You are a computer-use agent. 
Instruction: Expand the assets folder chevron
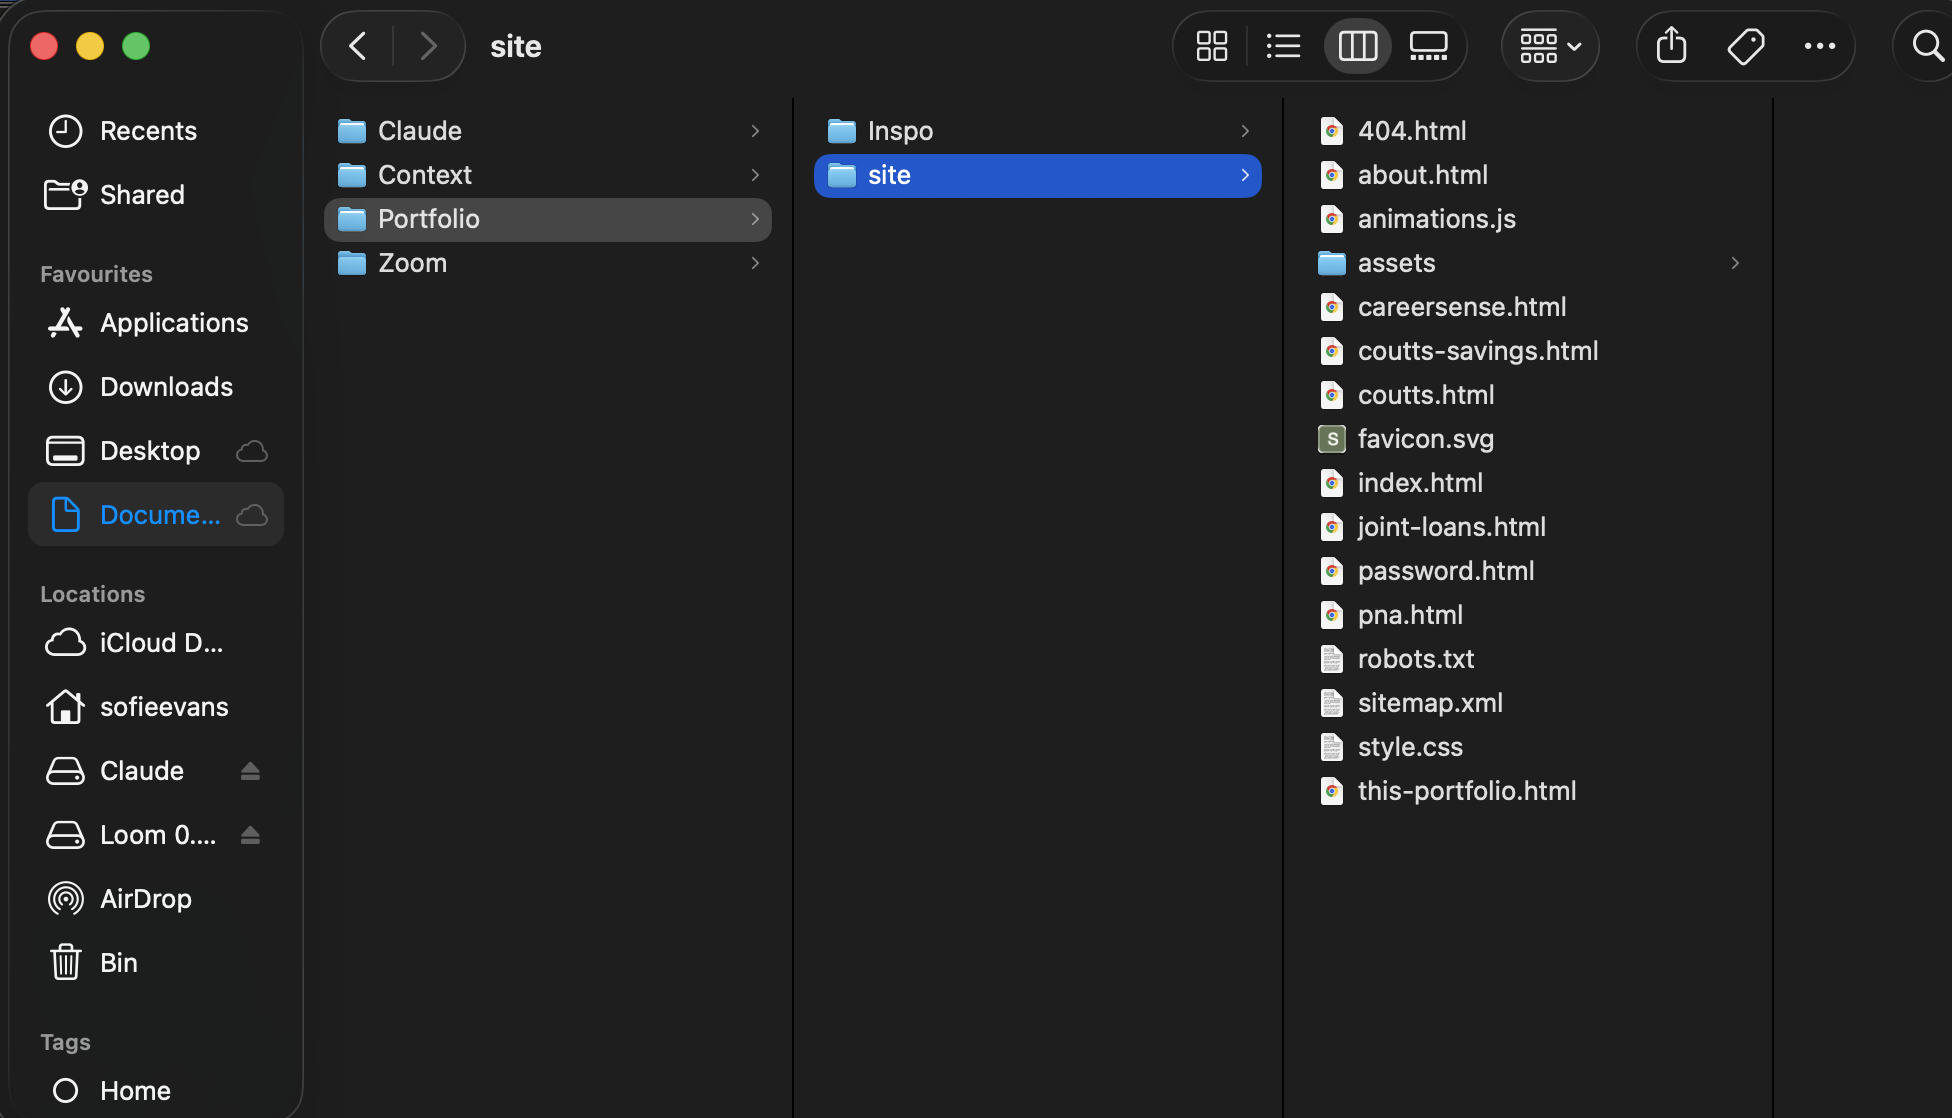tap(1735, 263)
